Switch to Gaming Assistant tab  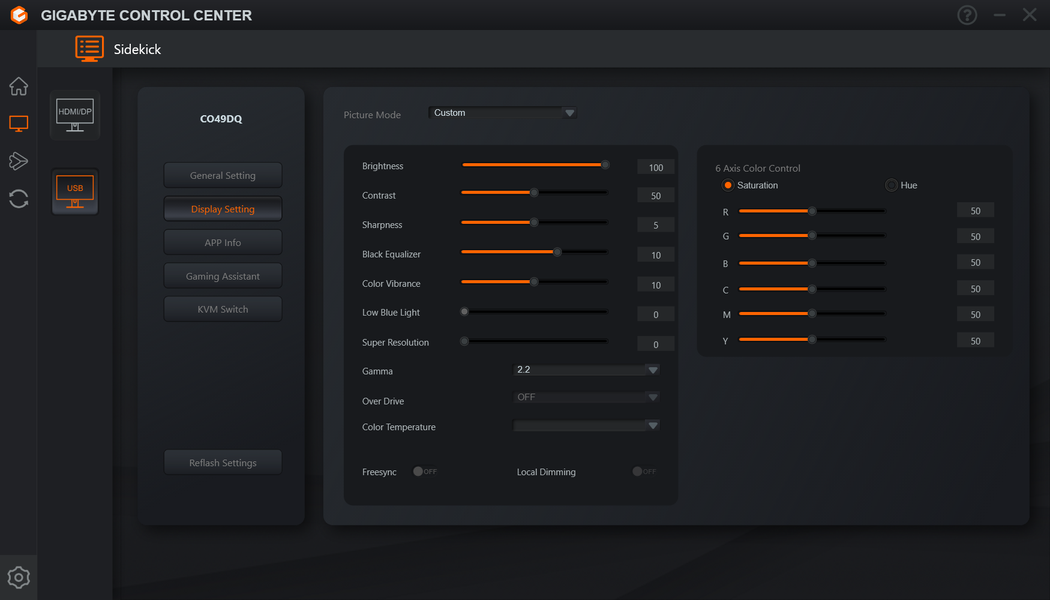click(x=223, y=276)
